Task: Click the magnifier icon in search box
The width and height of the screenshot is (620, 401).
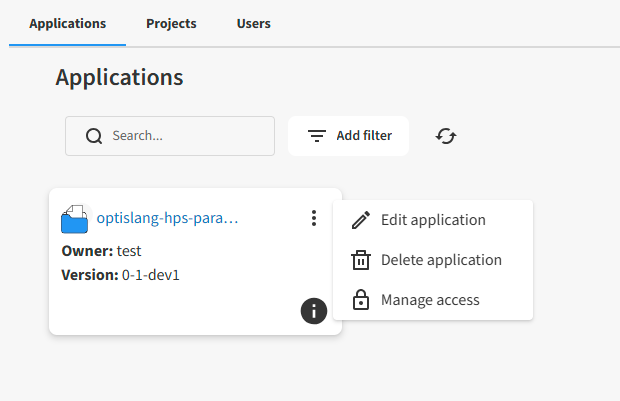Action: click(x=94, y=136)
